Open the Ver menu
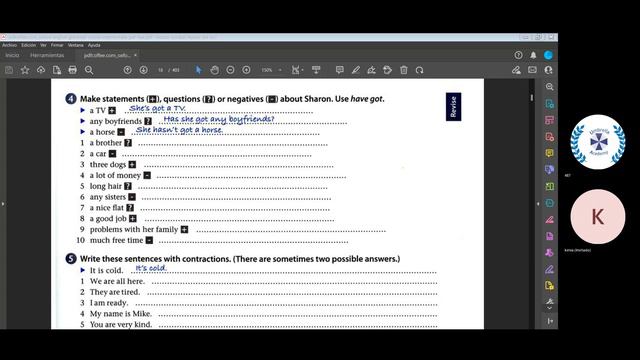 (x=43, y=45)
